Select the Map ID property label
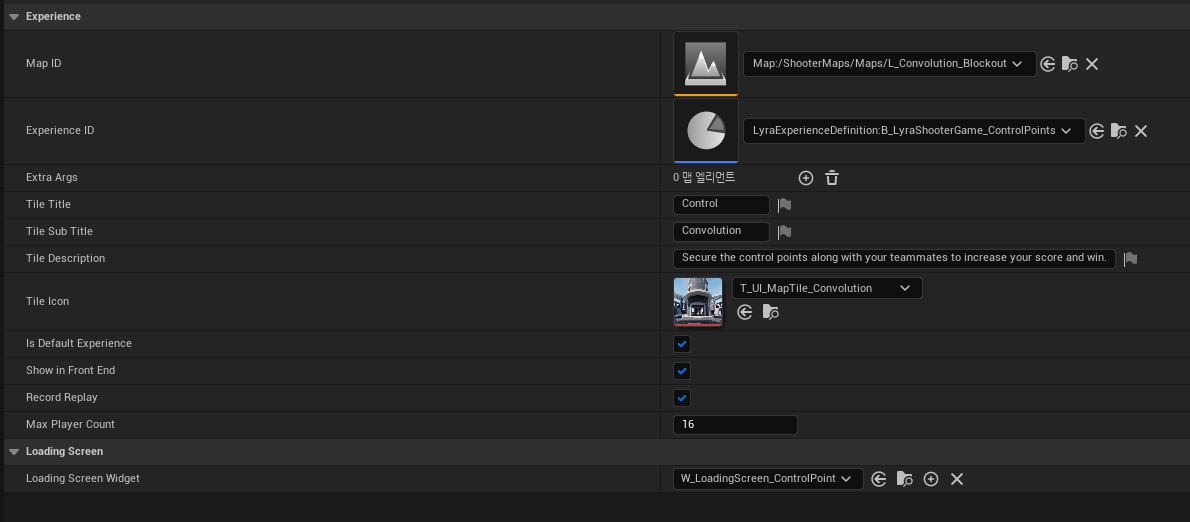Screen dimensions: 1190x522 pos(43,64)
